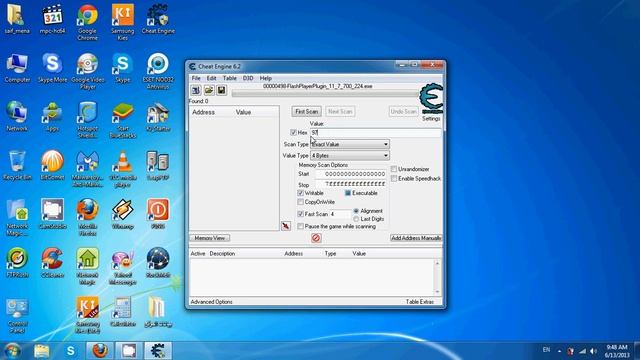Open the Table menu
Viewport: 640px width, 360px height.
(x=229, y=78)
